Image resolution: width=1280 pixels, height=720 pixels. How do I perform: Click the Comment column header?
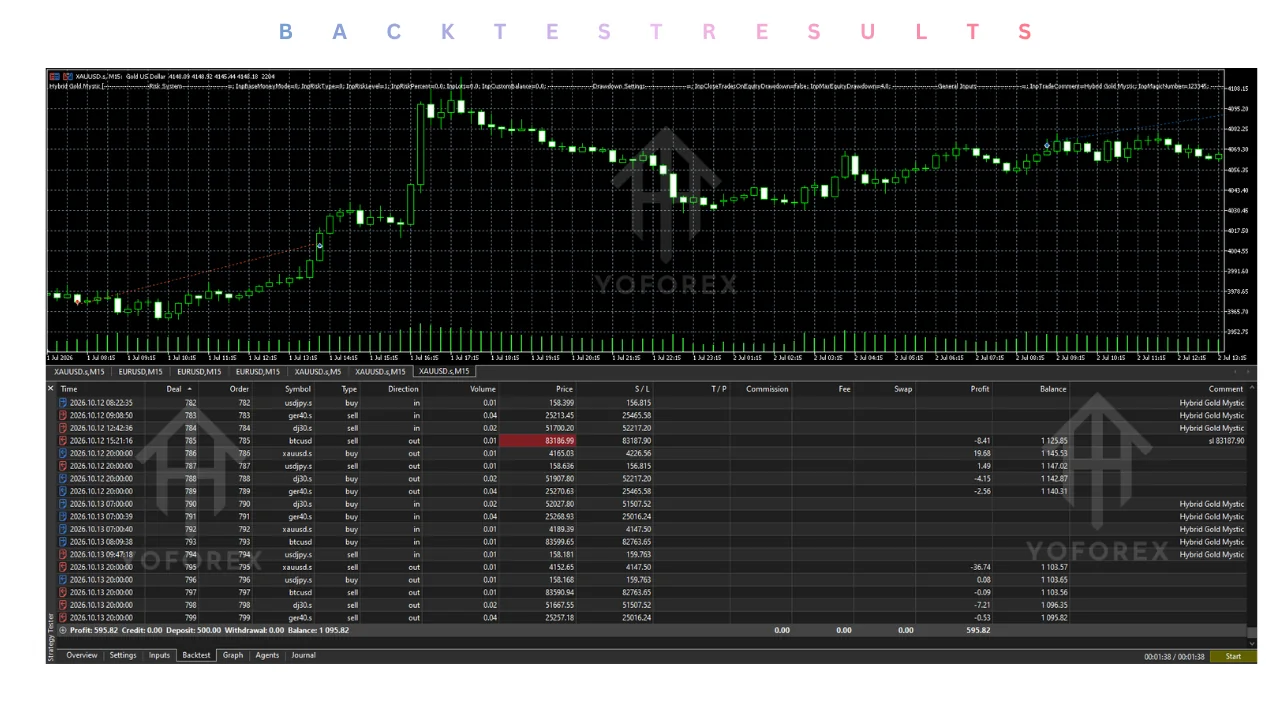tap(1226, 389)
